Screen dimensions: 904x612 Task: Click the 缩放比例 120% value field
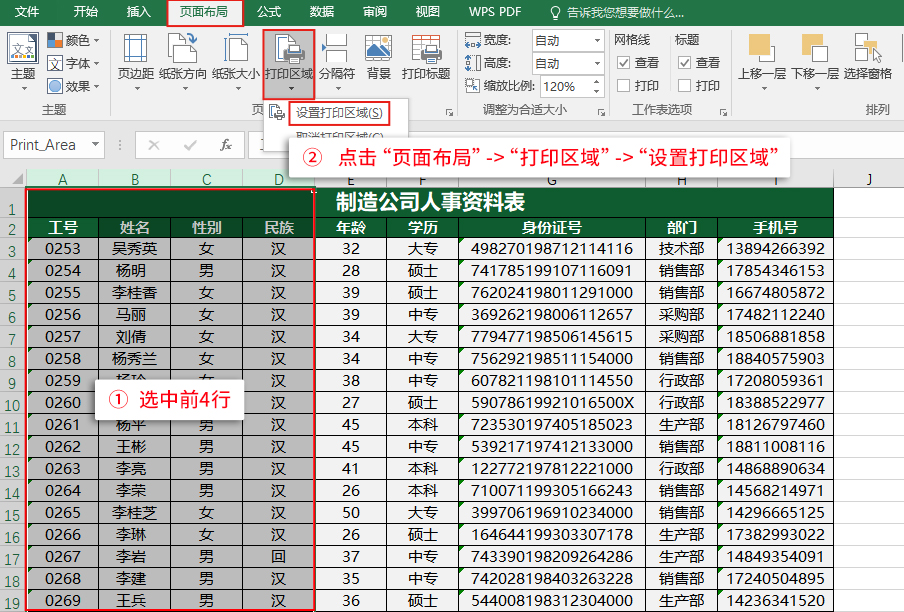coord(566,86)
